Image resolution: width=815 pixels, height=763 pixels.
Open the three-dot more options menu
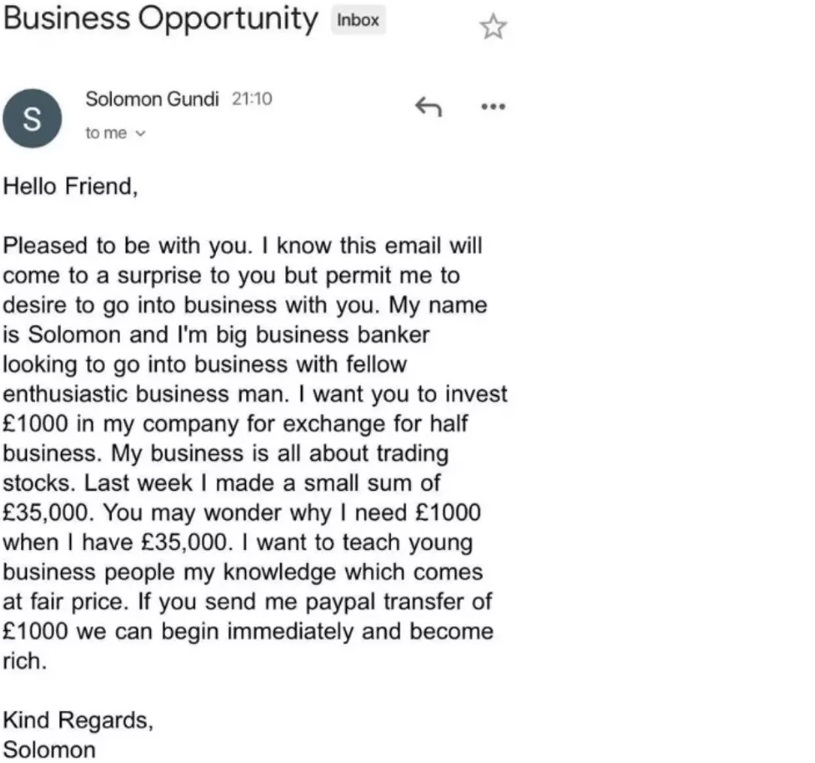(493, 107)
